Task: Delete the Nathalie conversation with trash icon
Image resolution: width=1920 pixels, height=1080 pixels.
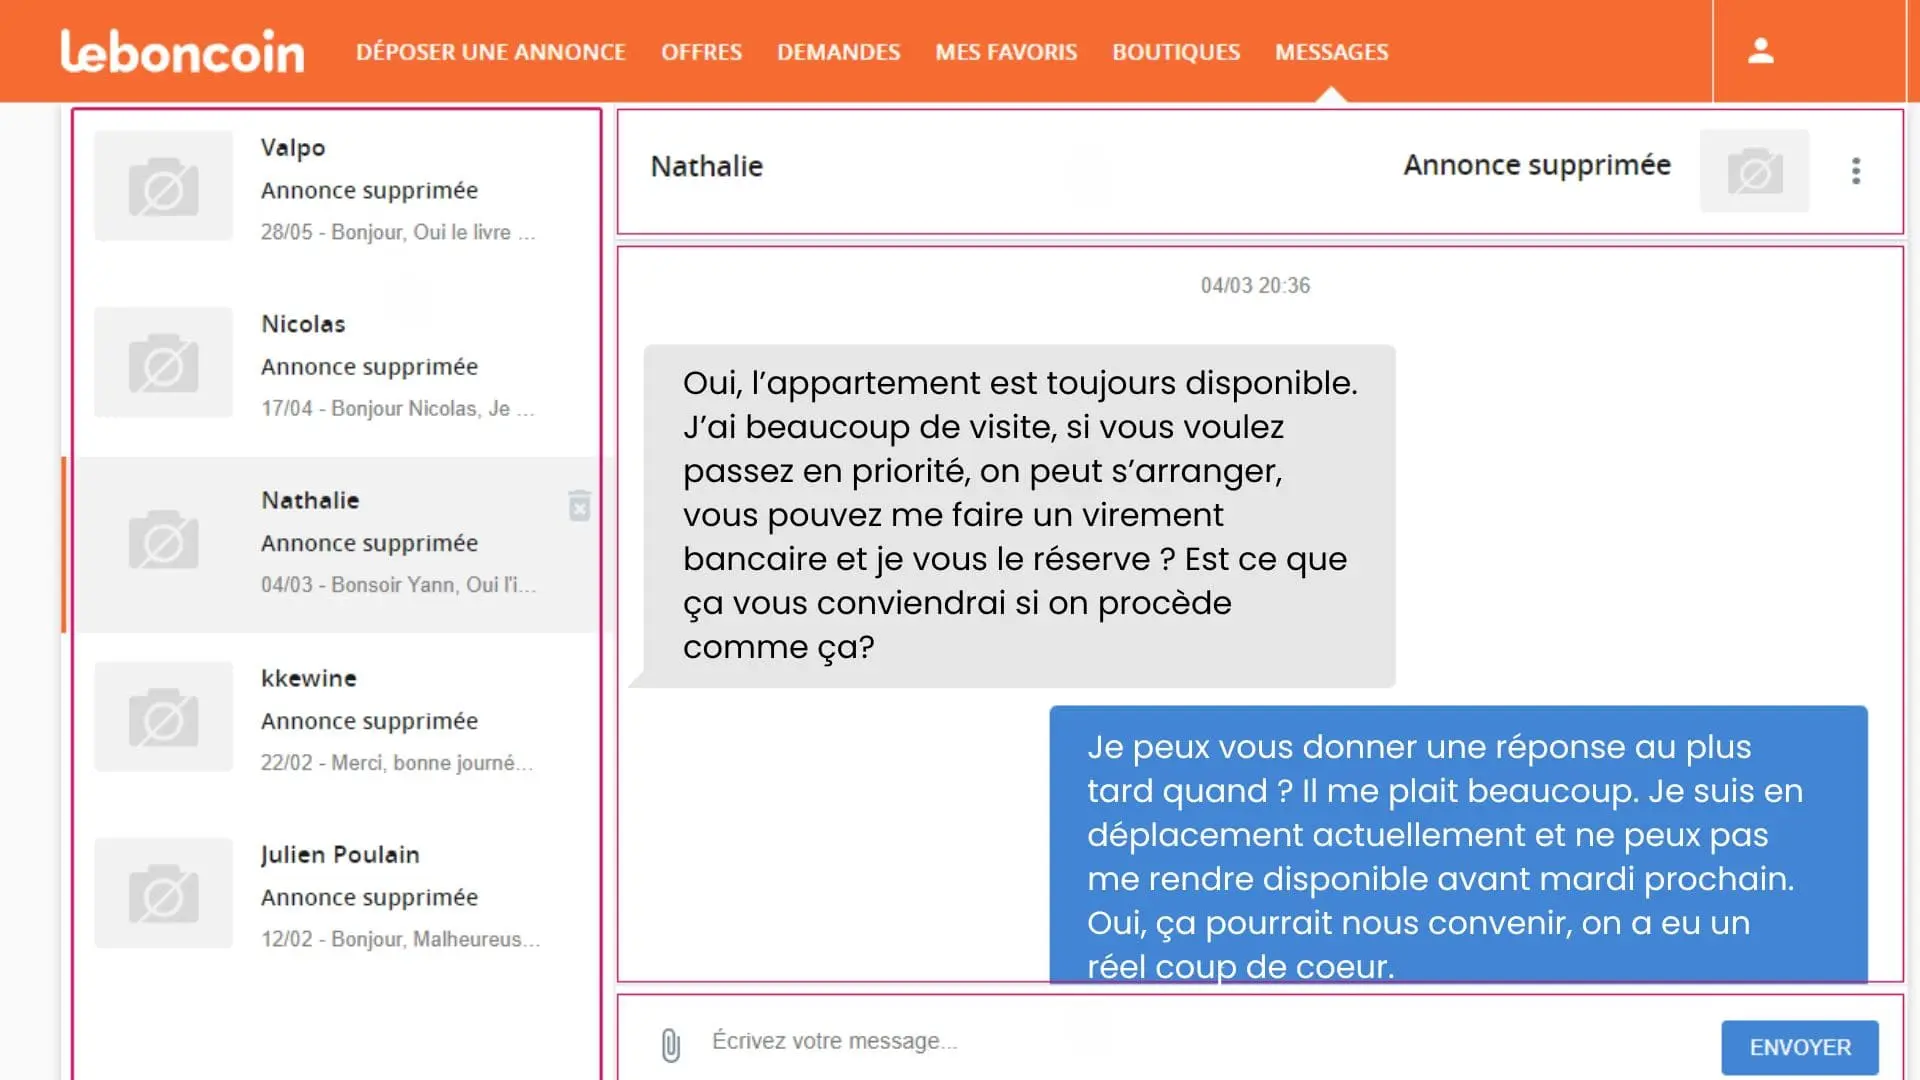Action: (x=580, y=505)
